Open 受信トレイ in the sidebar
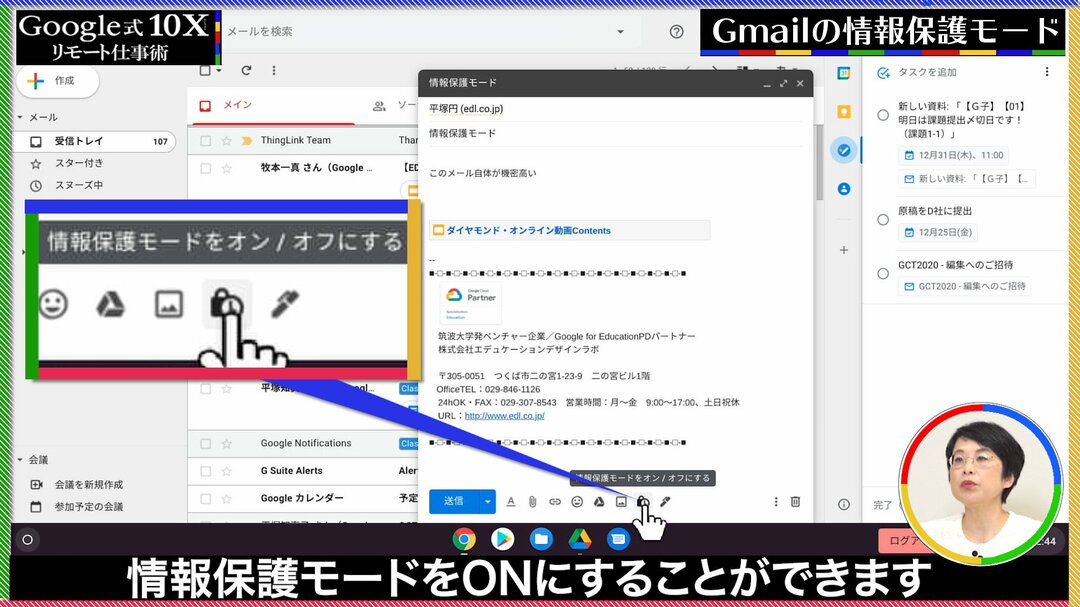 (x=95, y=141)
